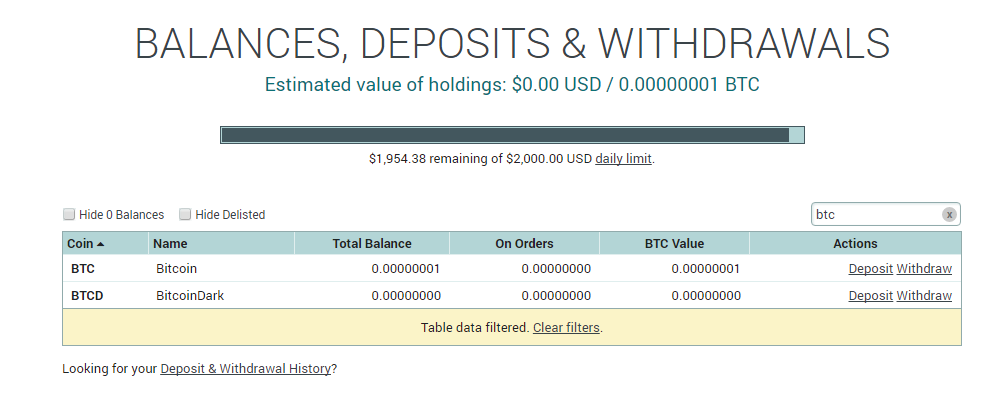Sort table by Name column
This screenshot has height=413, width=986.
(221, 243)
